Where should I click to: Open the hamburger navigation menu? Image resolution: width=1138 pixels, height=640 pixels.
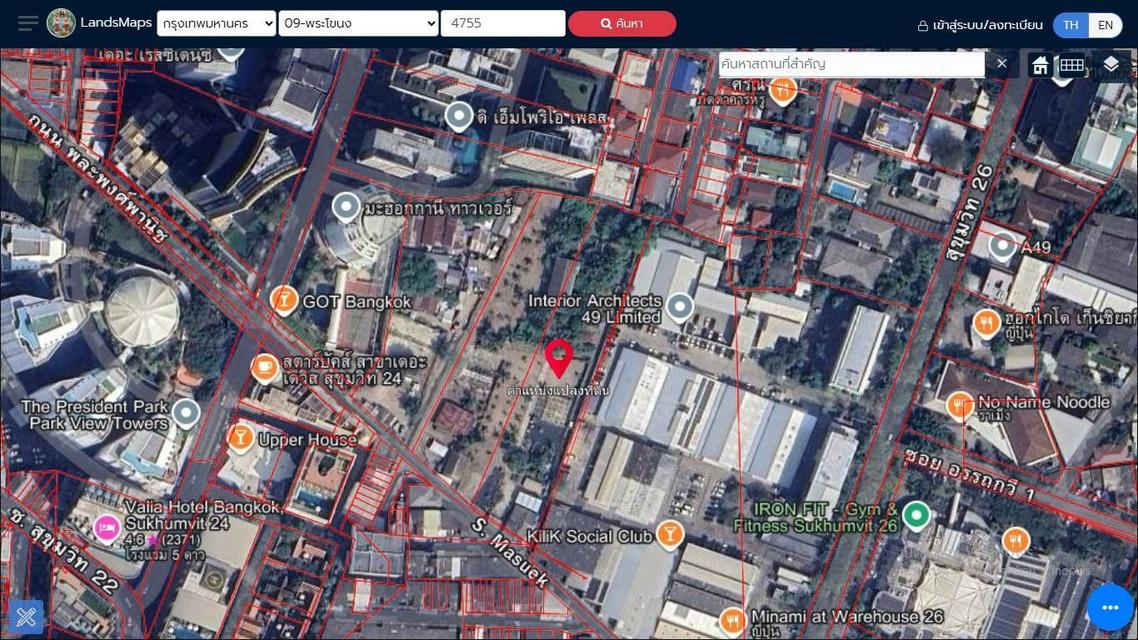click(x=27, y=22)
